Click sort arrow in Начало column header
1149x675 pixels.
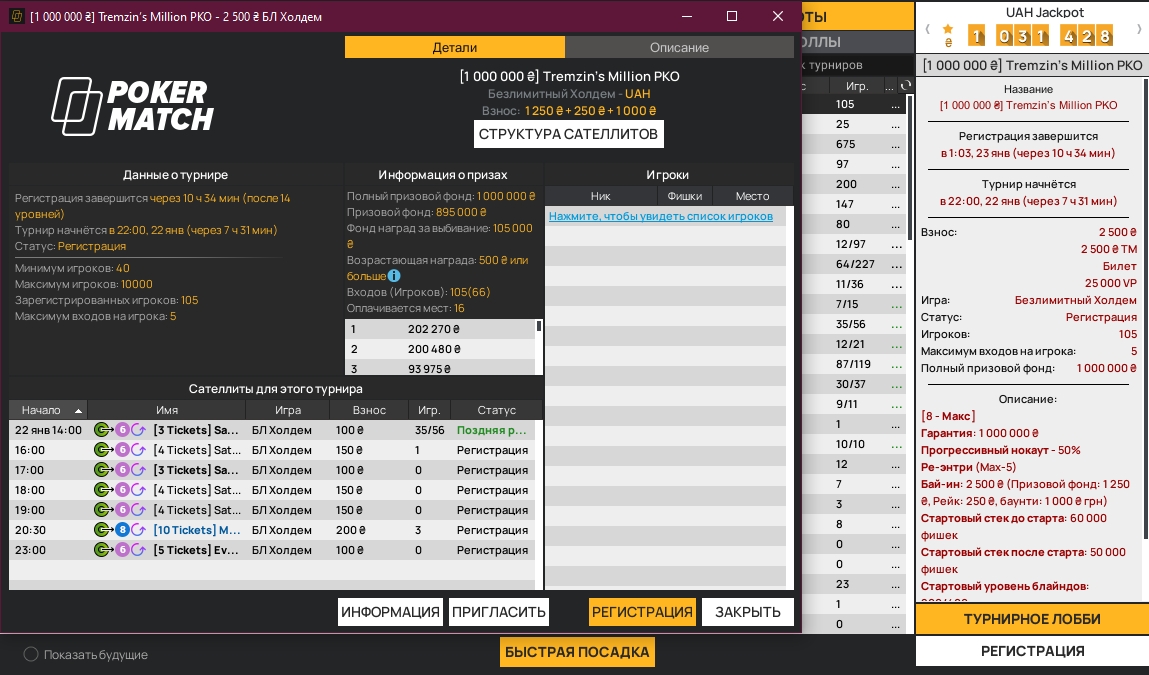[x=78, y=410]
